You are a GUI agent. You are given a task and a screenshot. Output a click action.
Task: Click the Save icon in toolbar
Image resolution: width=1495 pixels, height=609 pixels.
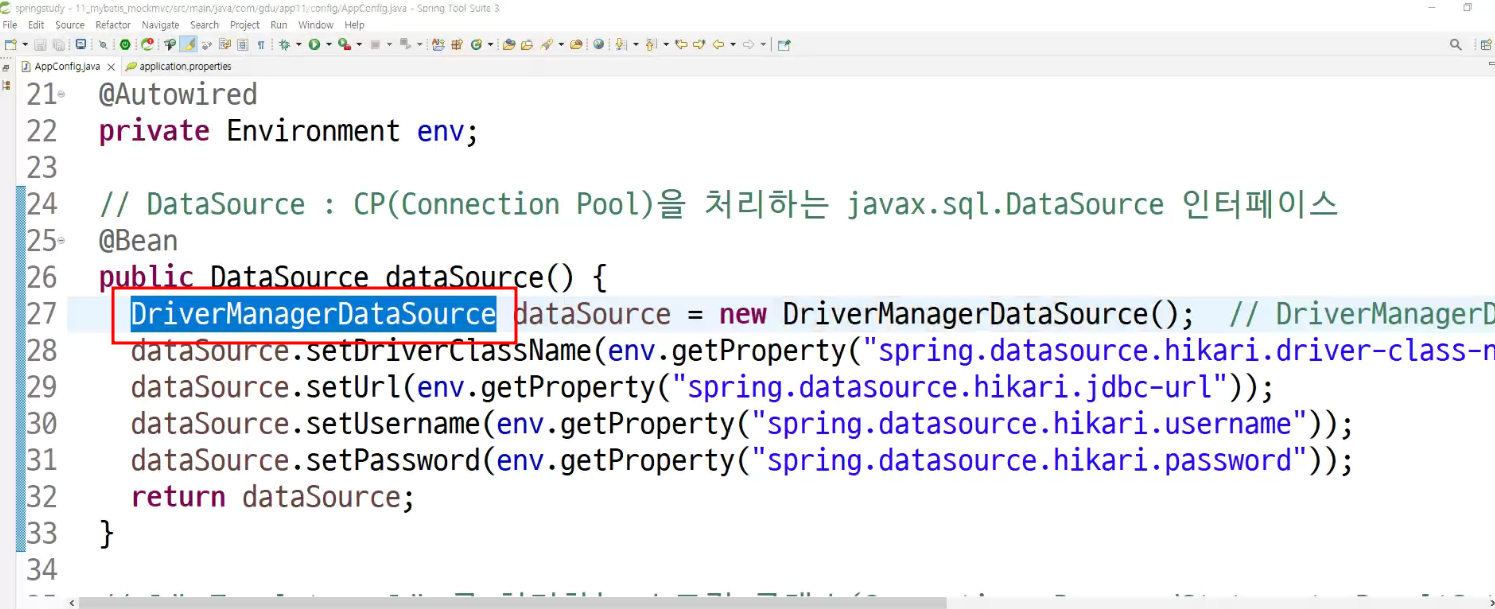point(40,44)
